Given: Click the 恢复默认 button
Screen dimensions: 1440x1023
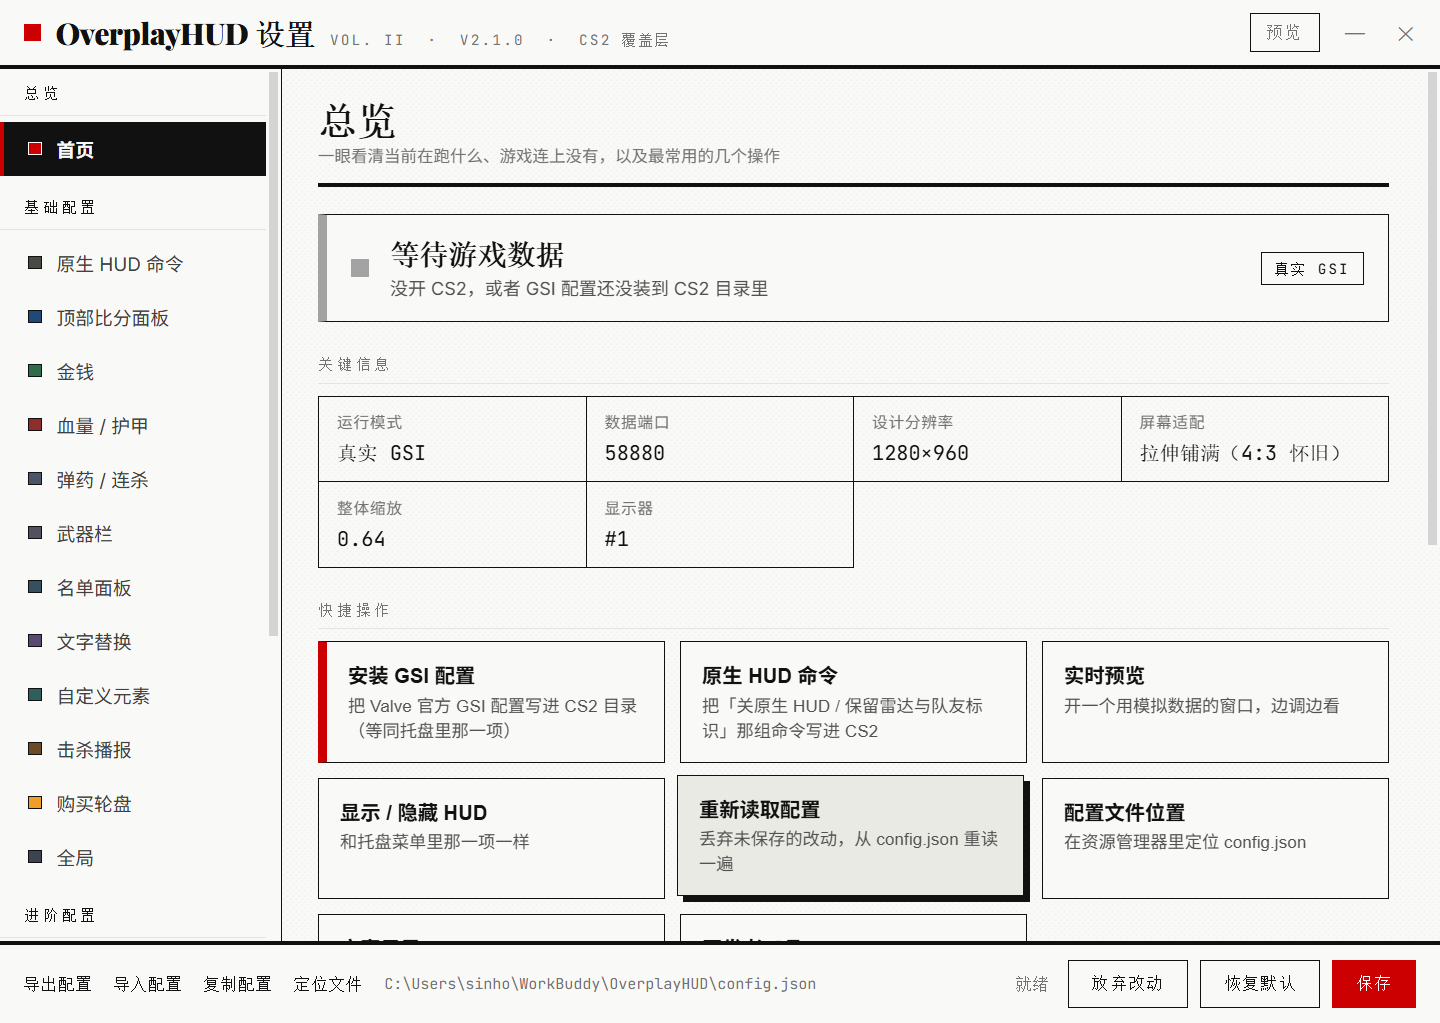Looking at the screenshot, I should (x=1260, y=984).
